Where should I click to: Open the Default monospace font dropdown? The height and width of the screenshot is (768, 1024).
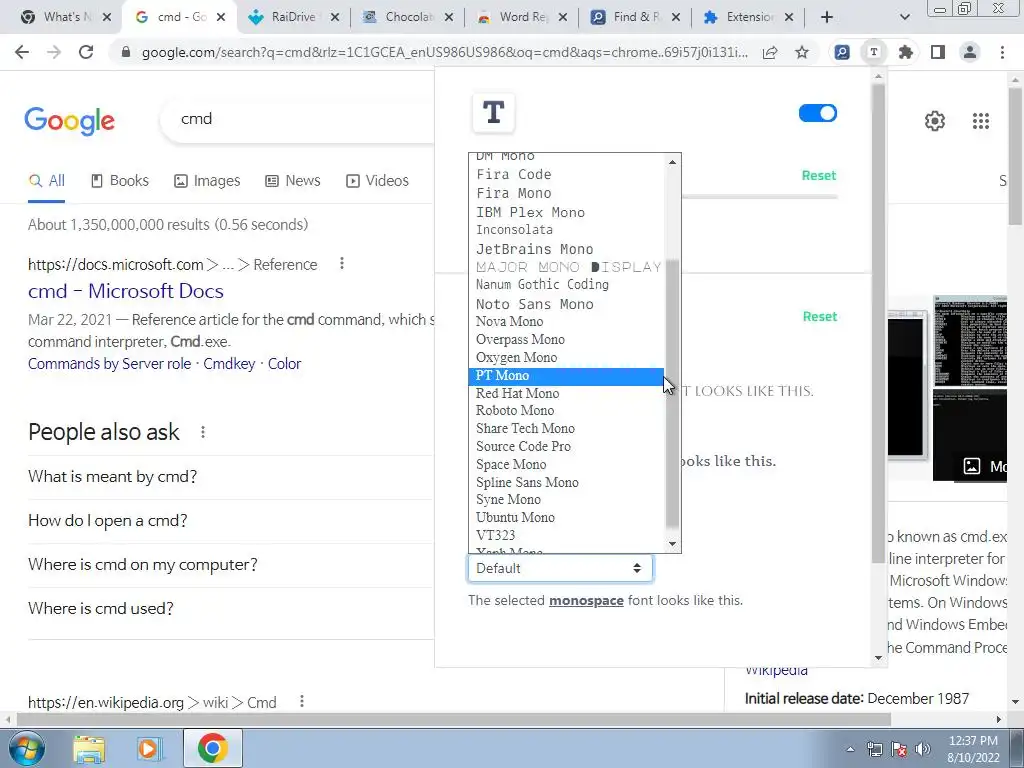point(560,568)
